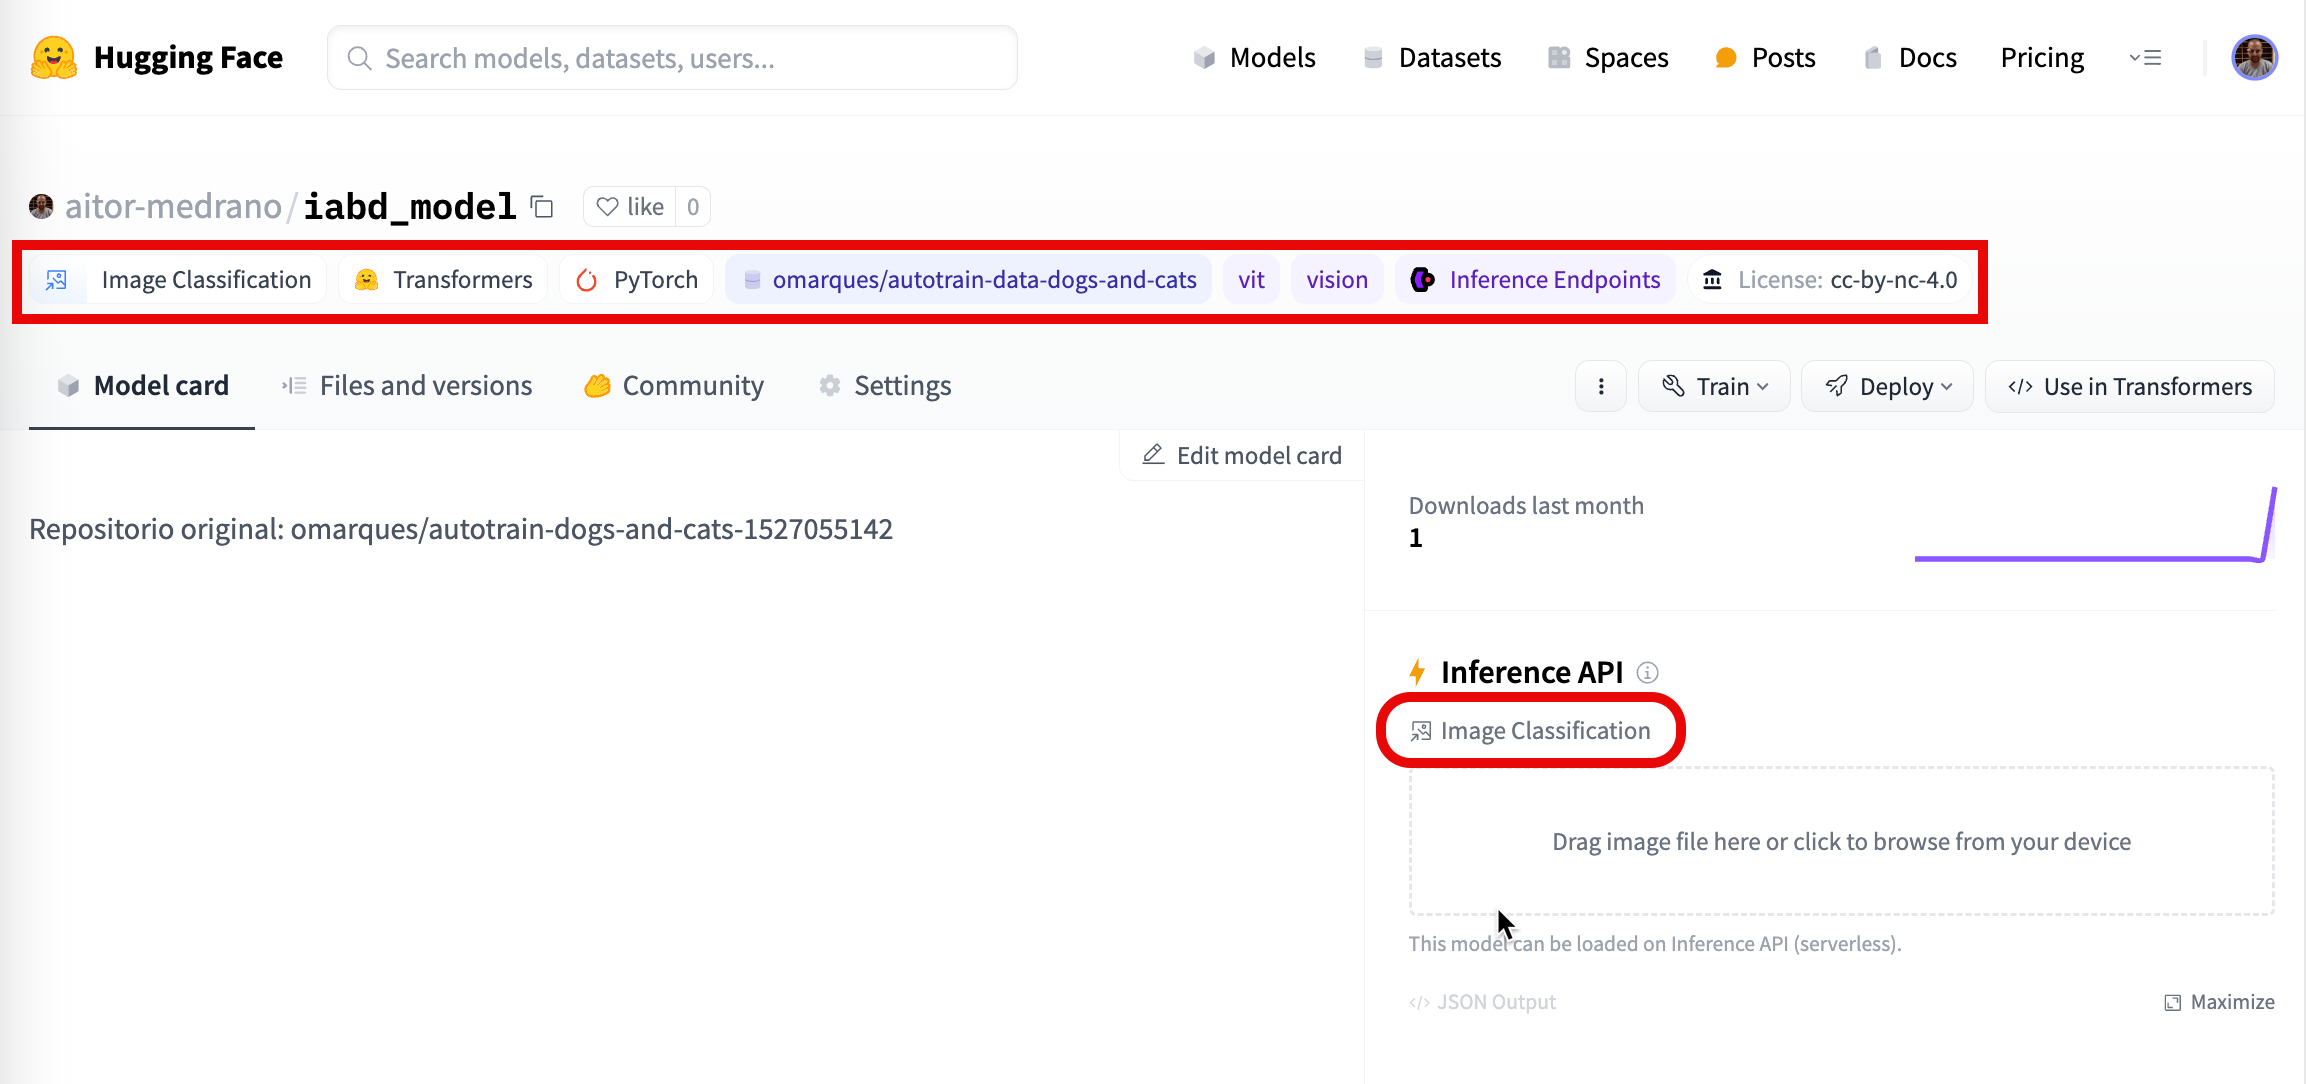The width and height of the screenshot is (2306, 1084).
Task: Click Edit model card button
Action: click(x=1242, y=456)
